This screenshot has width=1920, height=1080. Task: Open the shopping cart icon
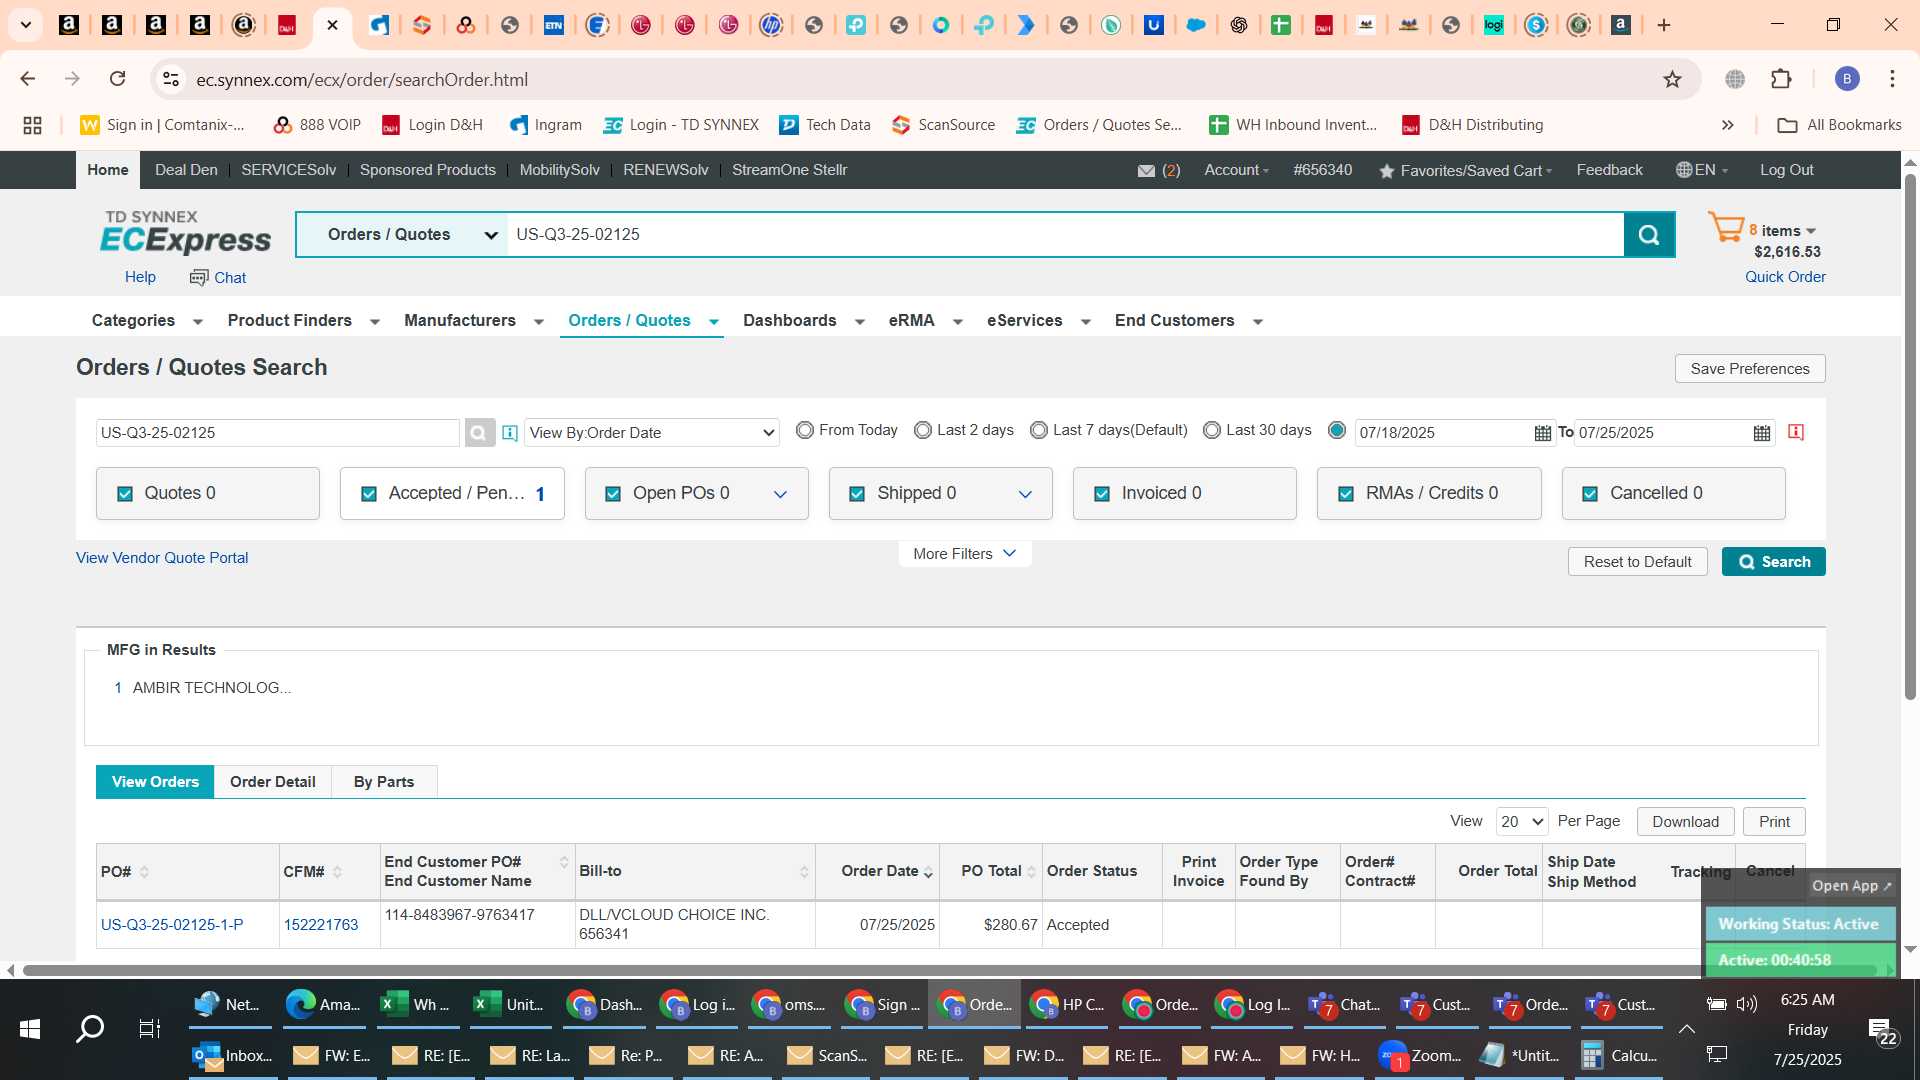(x=1725, y=228)
